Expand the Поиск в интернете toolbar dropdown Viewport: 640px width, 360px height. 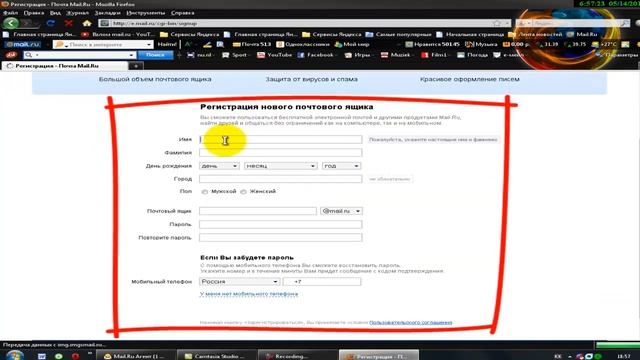click(149, 44)
